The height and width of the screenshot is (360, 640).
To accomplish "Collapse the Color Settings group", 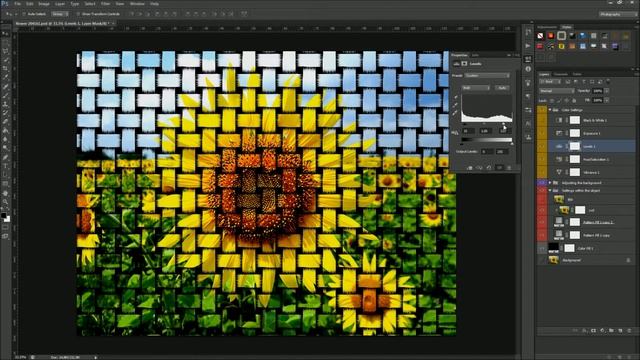I will point(550,110).
